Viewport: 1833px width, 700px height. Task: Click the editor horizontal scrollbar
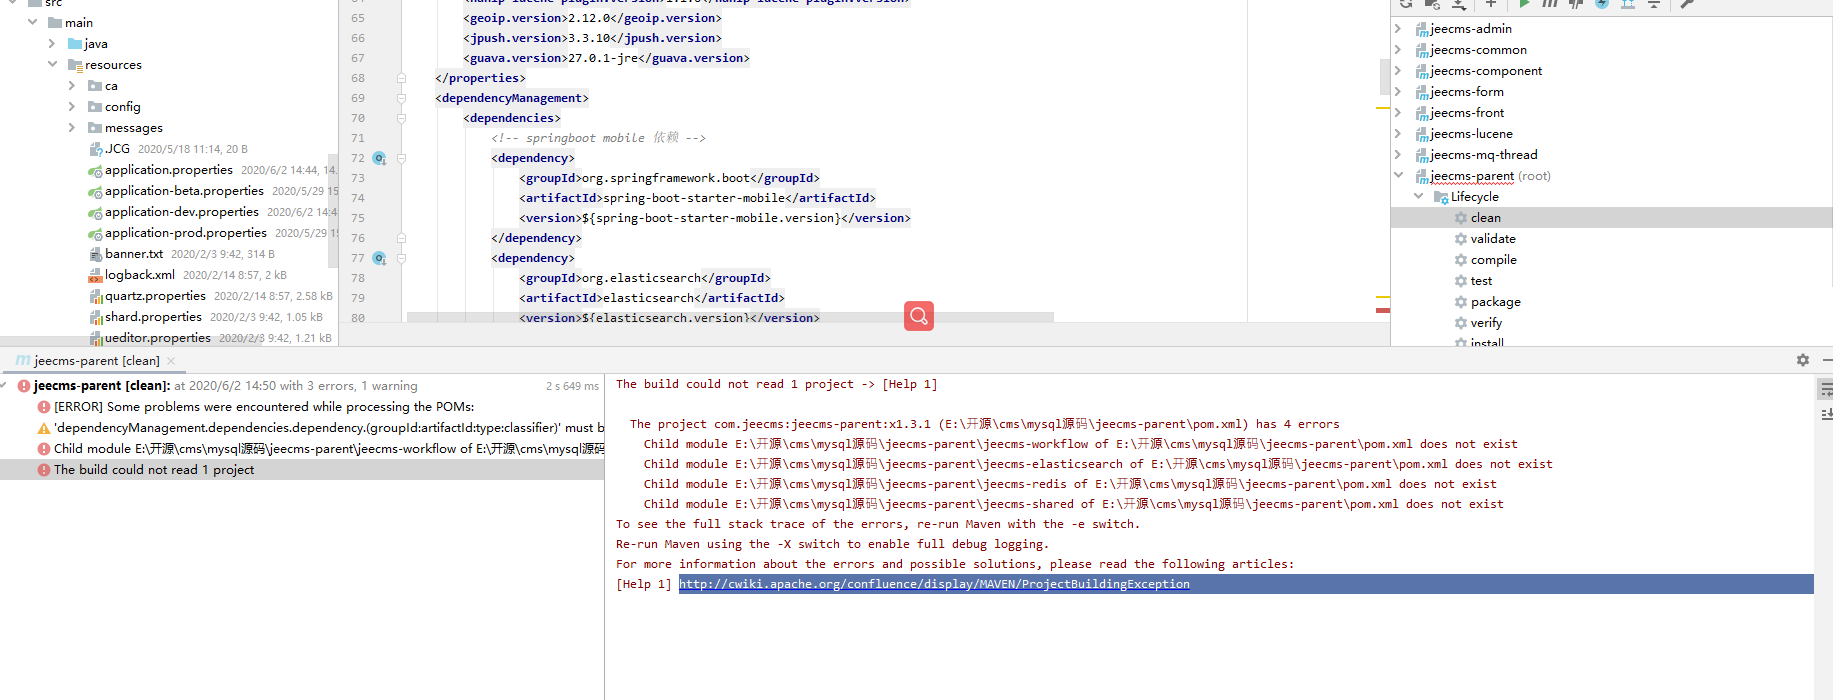tap(730, 317)
